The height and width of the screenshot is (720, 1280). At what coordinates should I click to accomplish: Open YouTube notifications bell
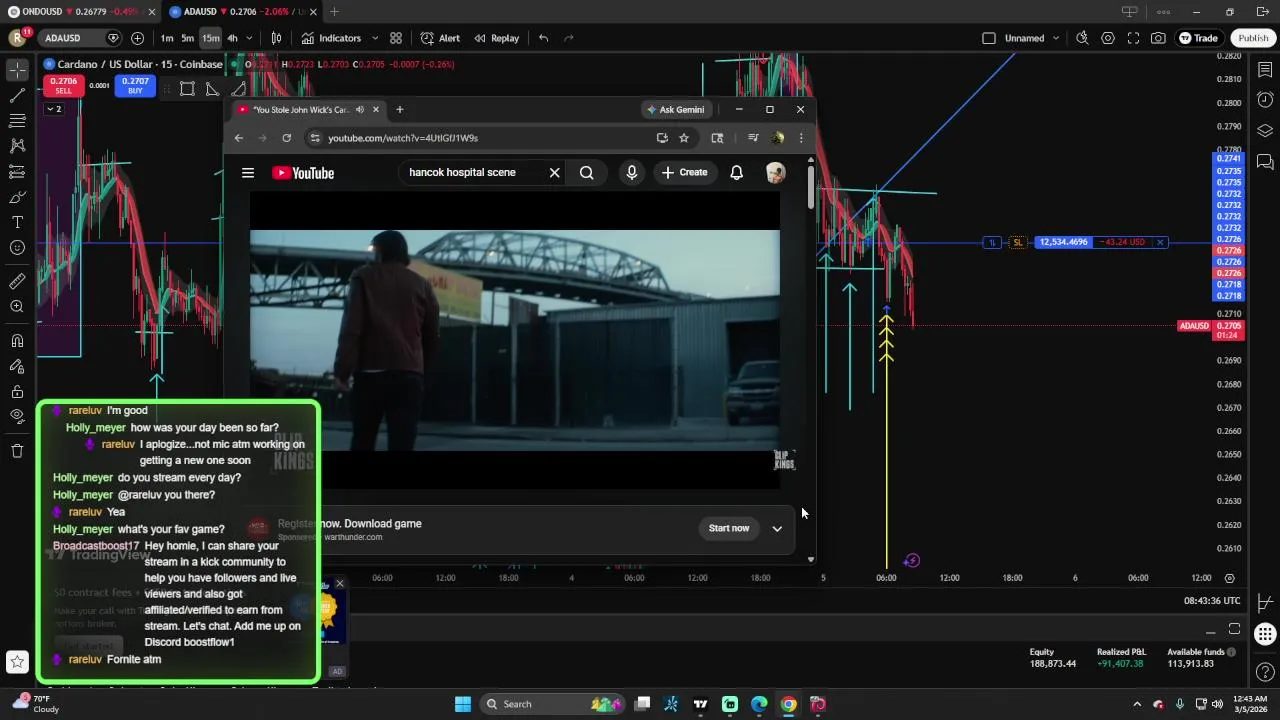pos(736,173)
